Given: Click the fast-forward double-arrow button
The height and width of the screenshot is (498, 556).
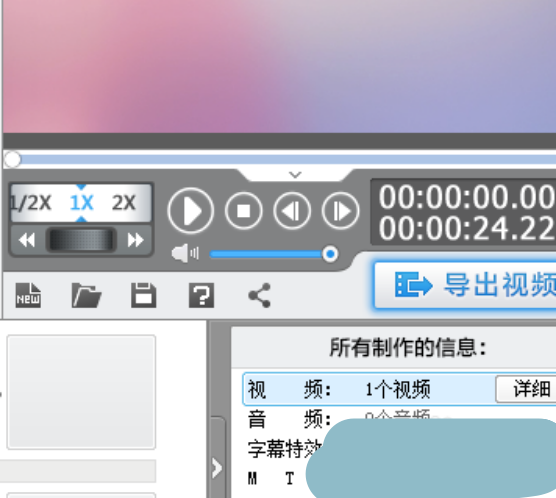Looking at the screenshot, I should (x=135, y=240).
